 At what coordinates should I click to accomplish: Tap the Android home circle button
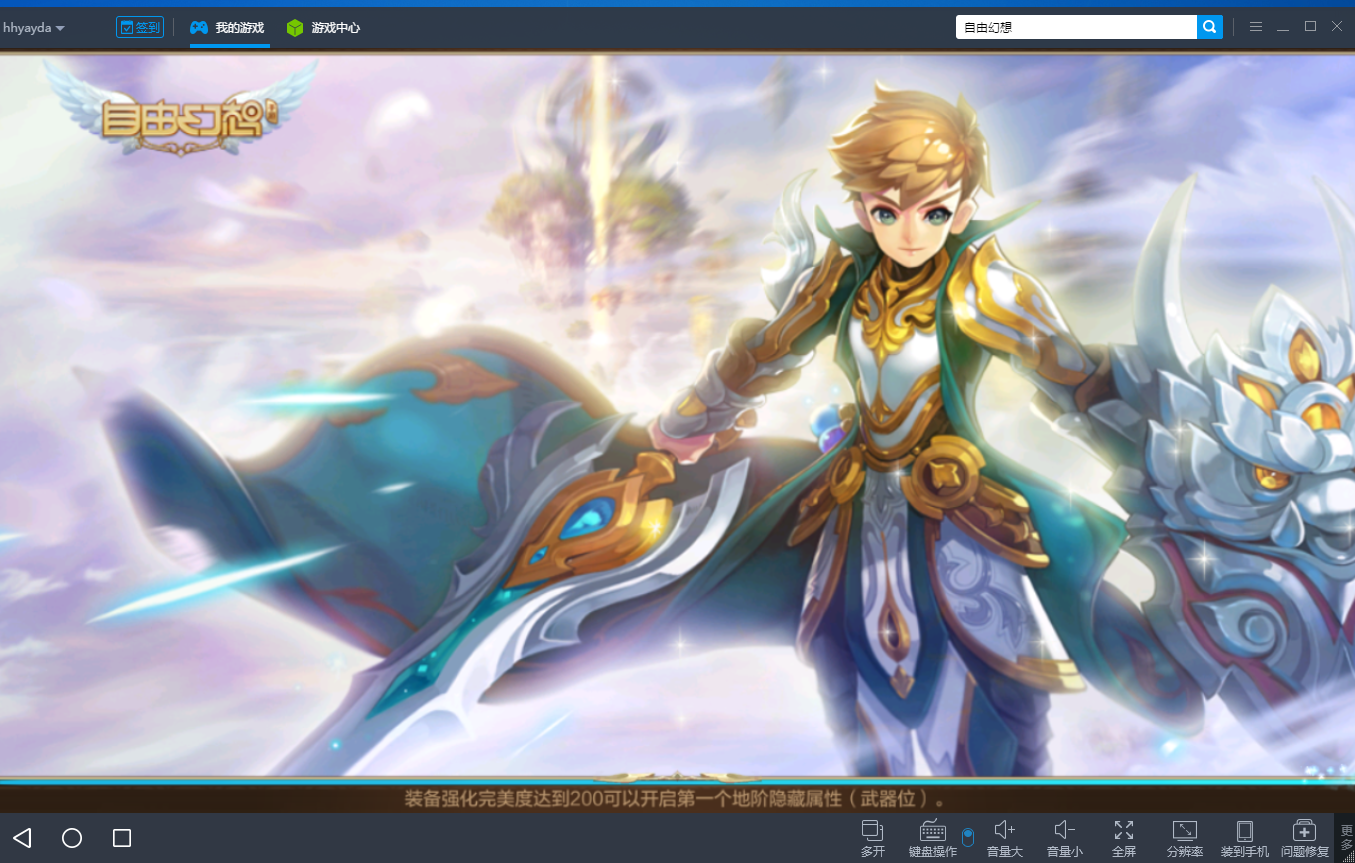click(x=72, y=838)
